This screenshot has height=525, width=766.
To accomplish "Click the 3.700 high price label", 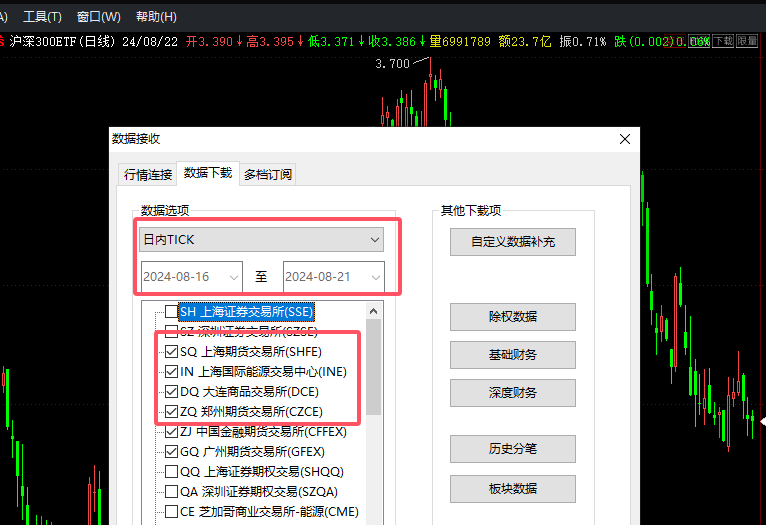I will click(x=392, y=63).
